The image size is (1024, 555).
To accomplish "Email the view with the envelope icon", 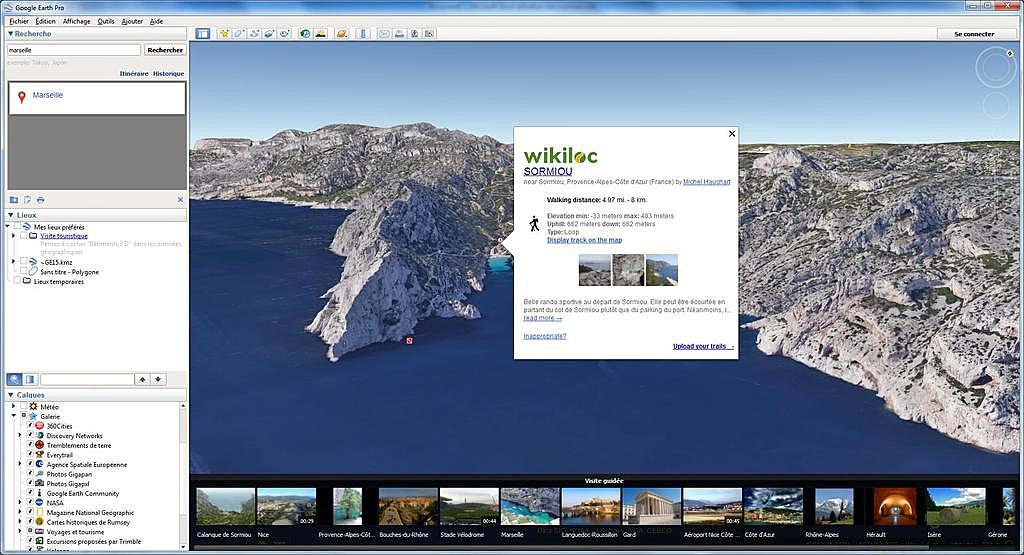I will pos(384,33).
